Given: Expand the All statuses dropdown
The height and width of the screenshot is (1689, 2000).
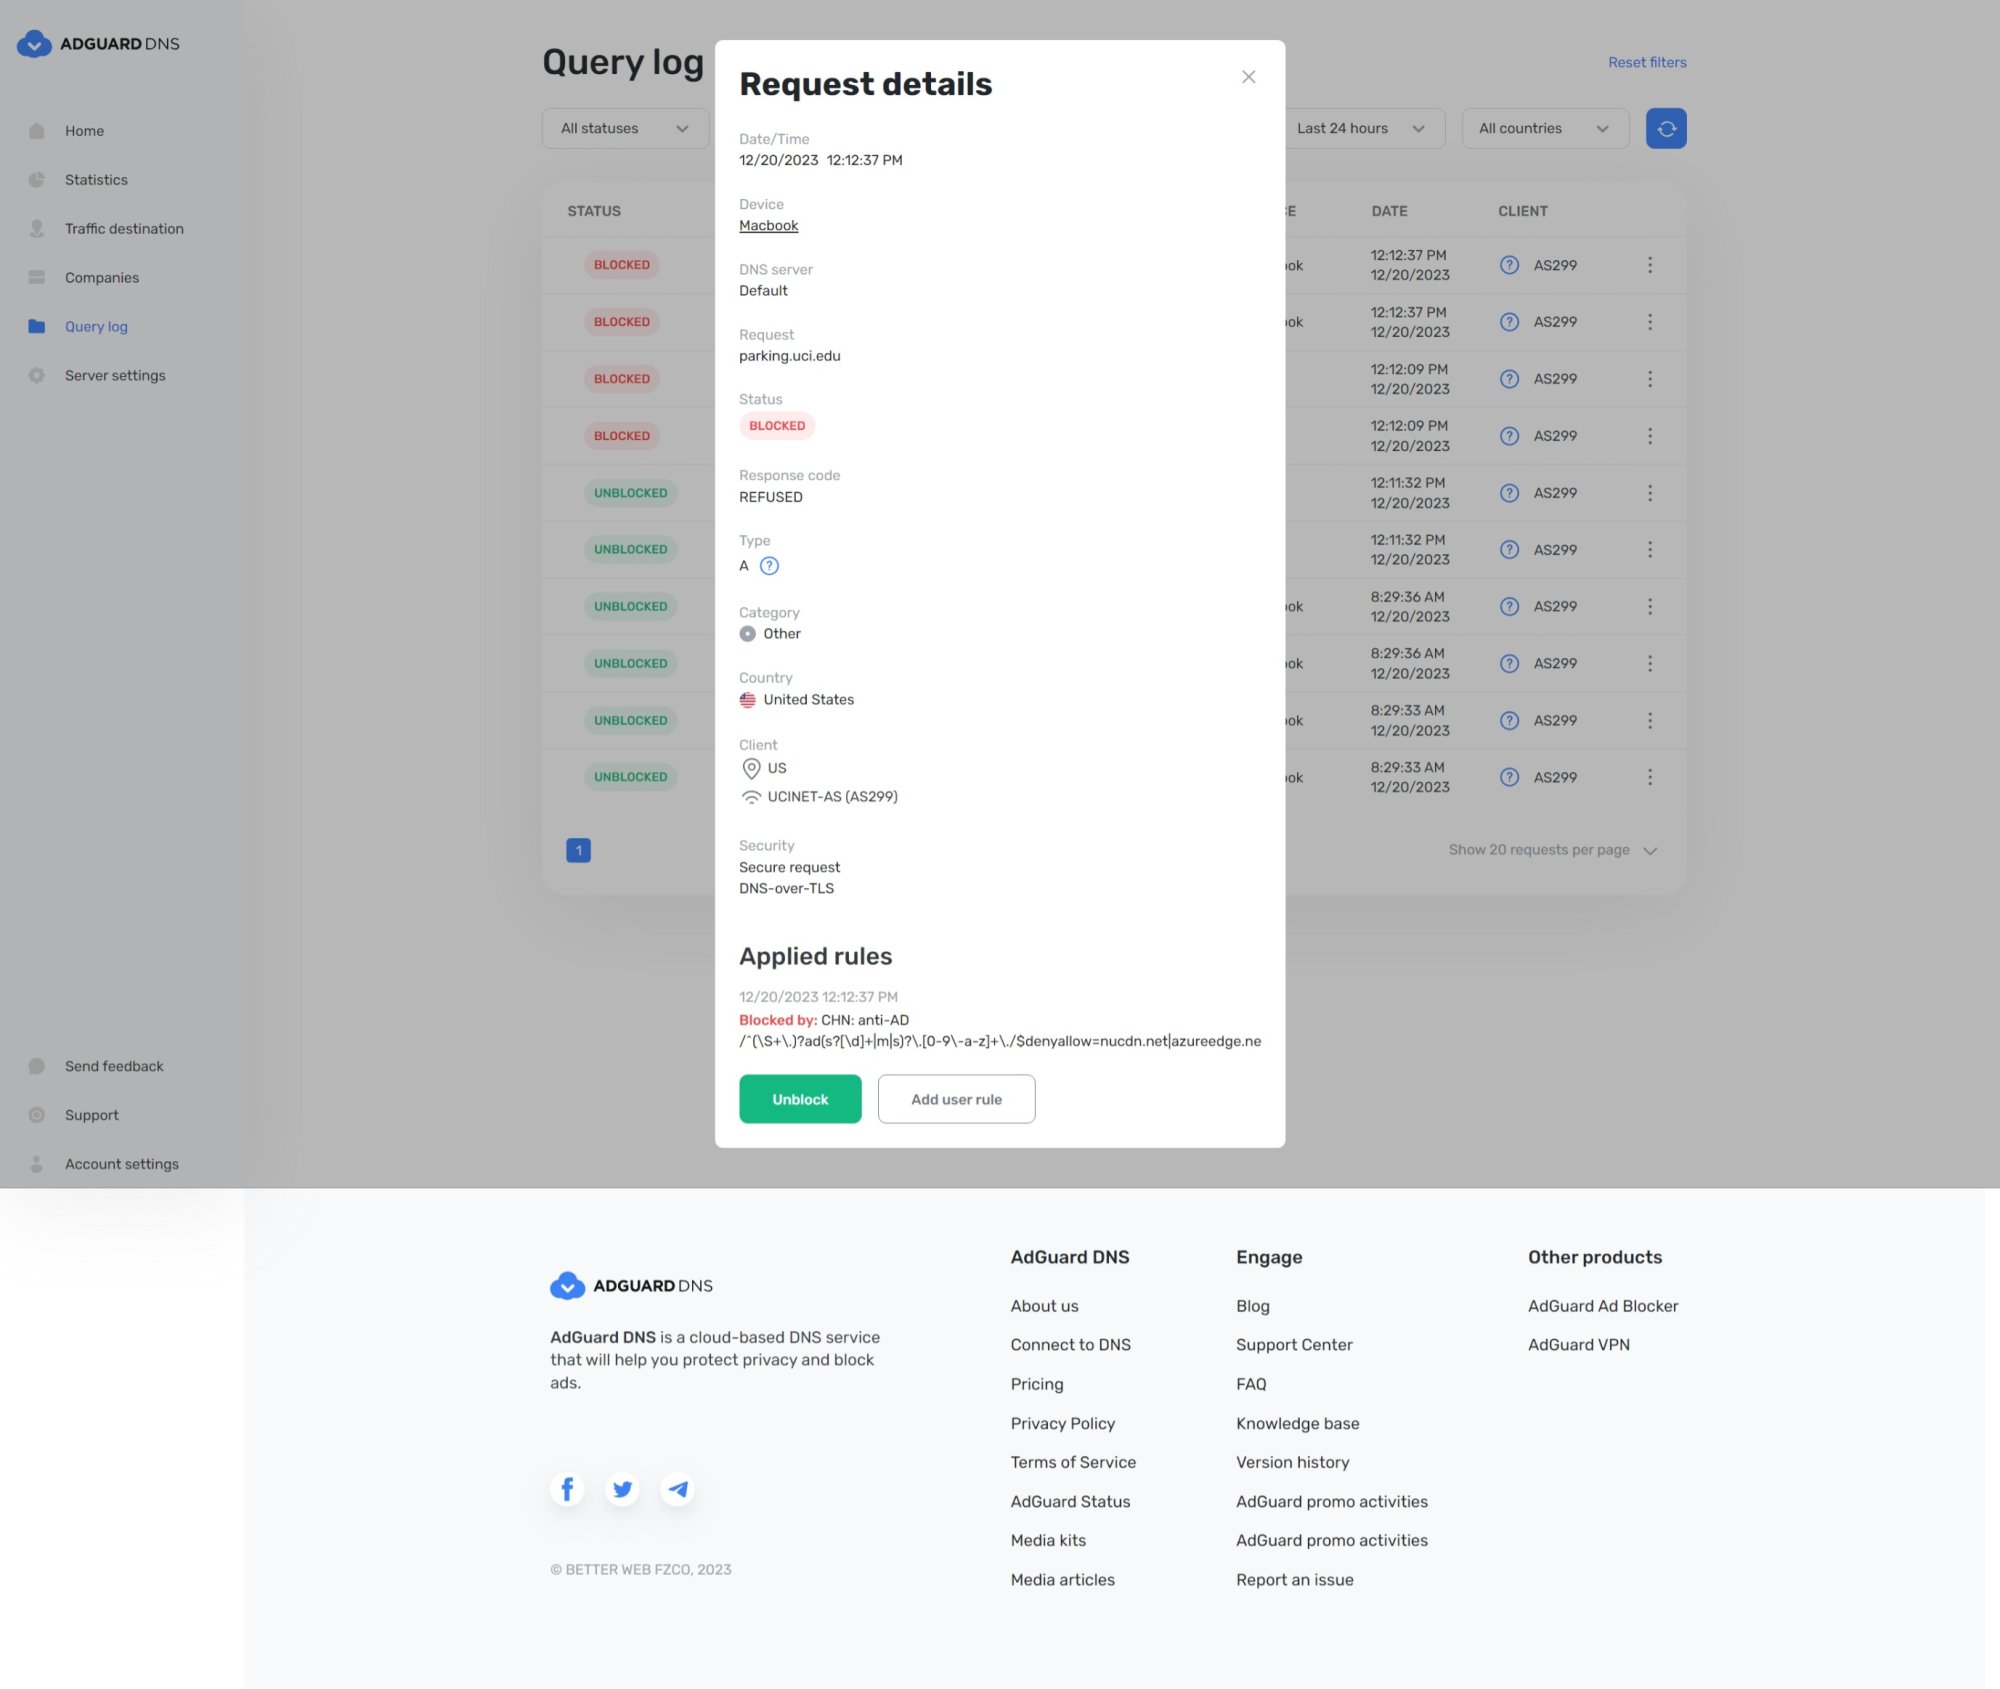Looking at the screenshot, I should click(625, 128).
